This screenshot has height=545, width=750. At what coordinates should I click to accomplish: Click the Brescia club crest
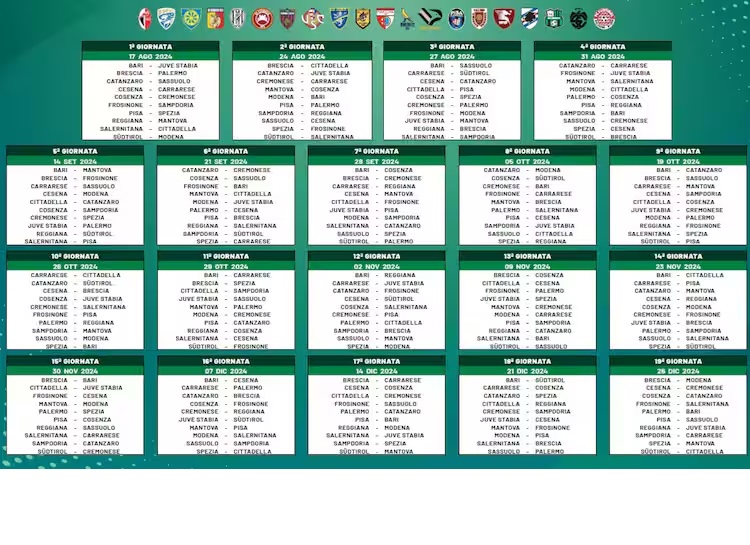pos(166,19)
